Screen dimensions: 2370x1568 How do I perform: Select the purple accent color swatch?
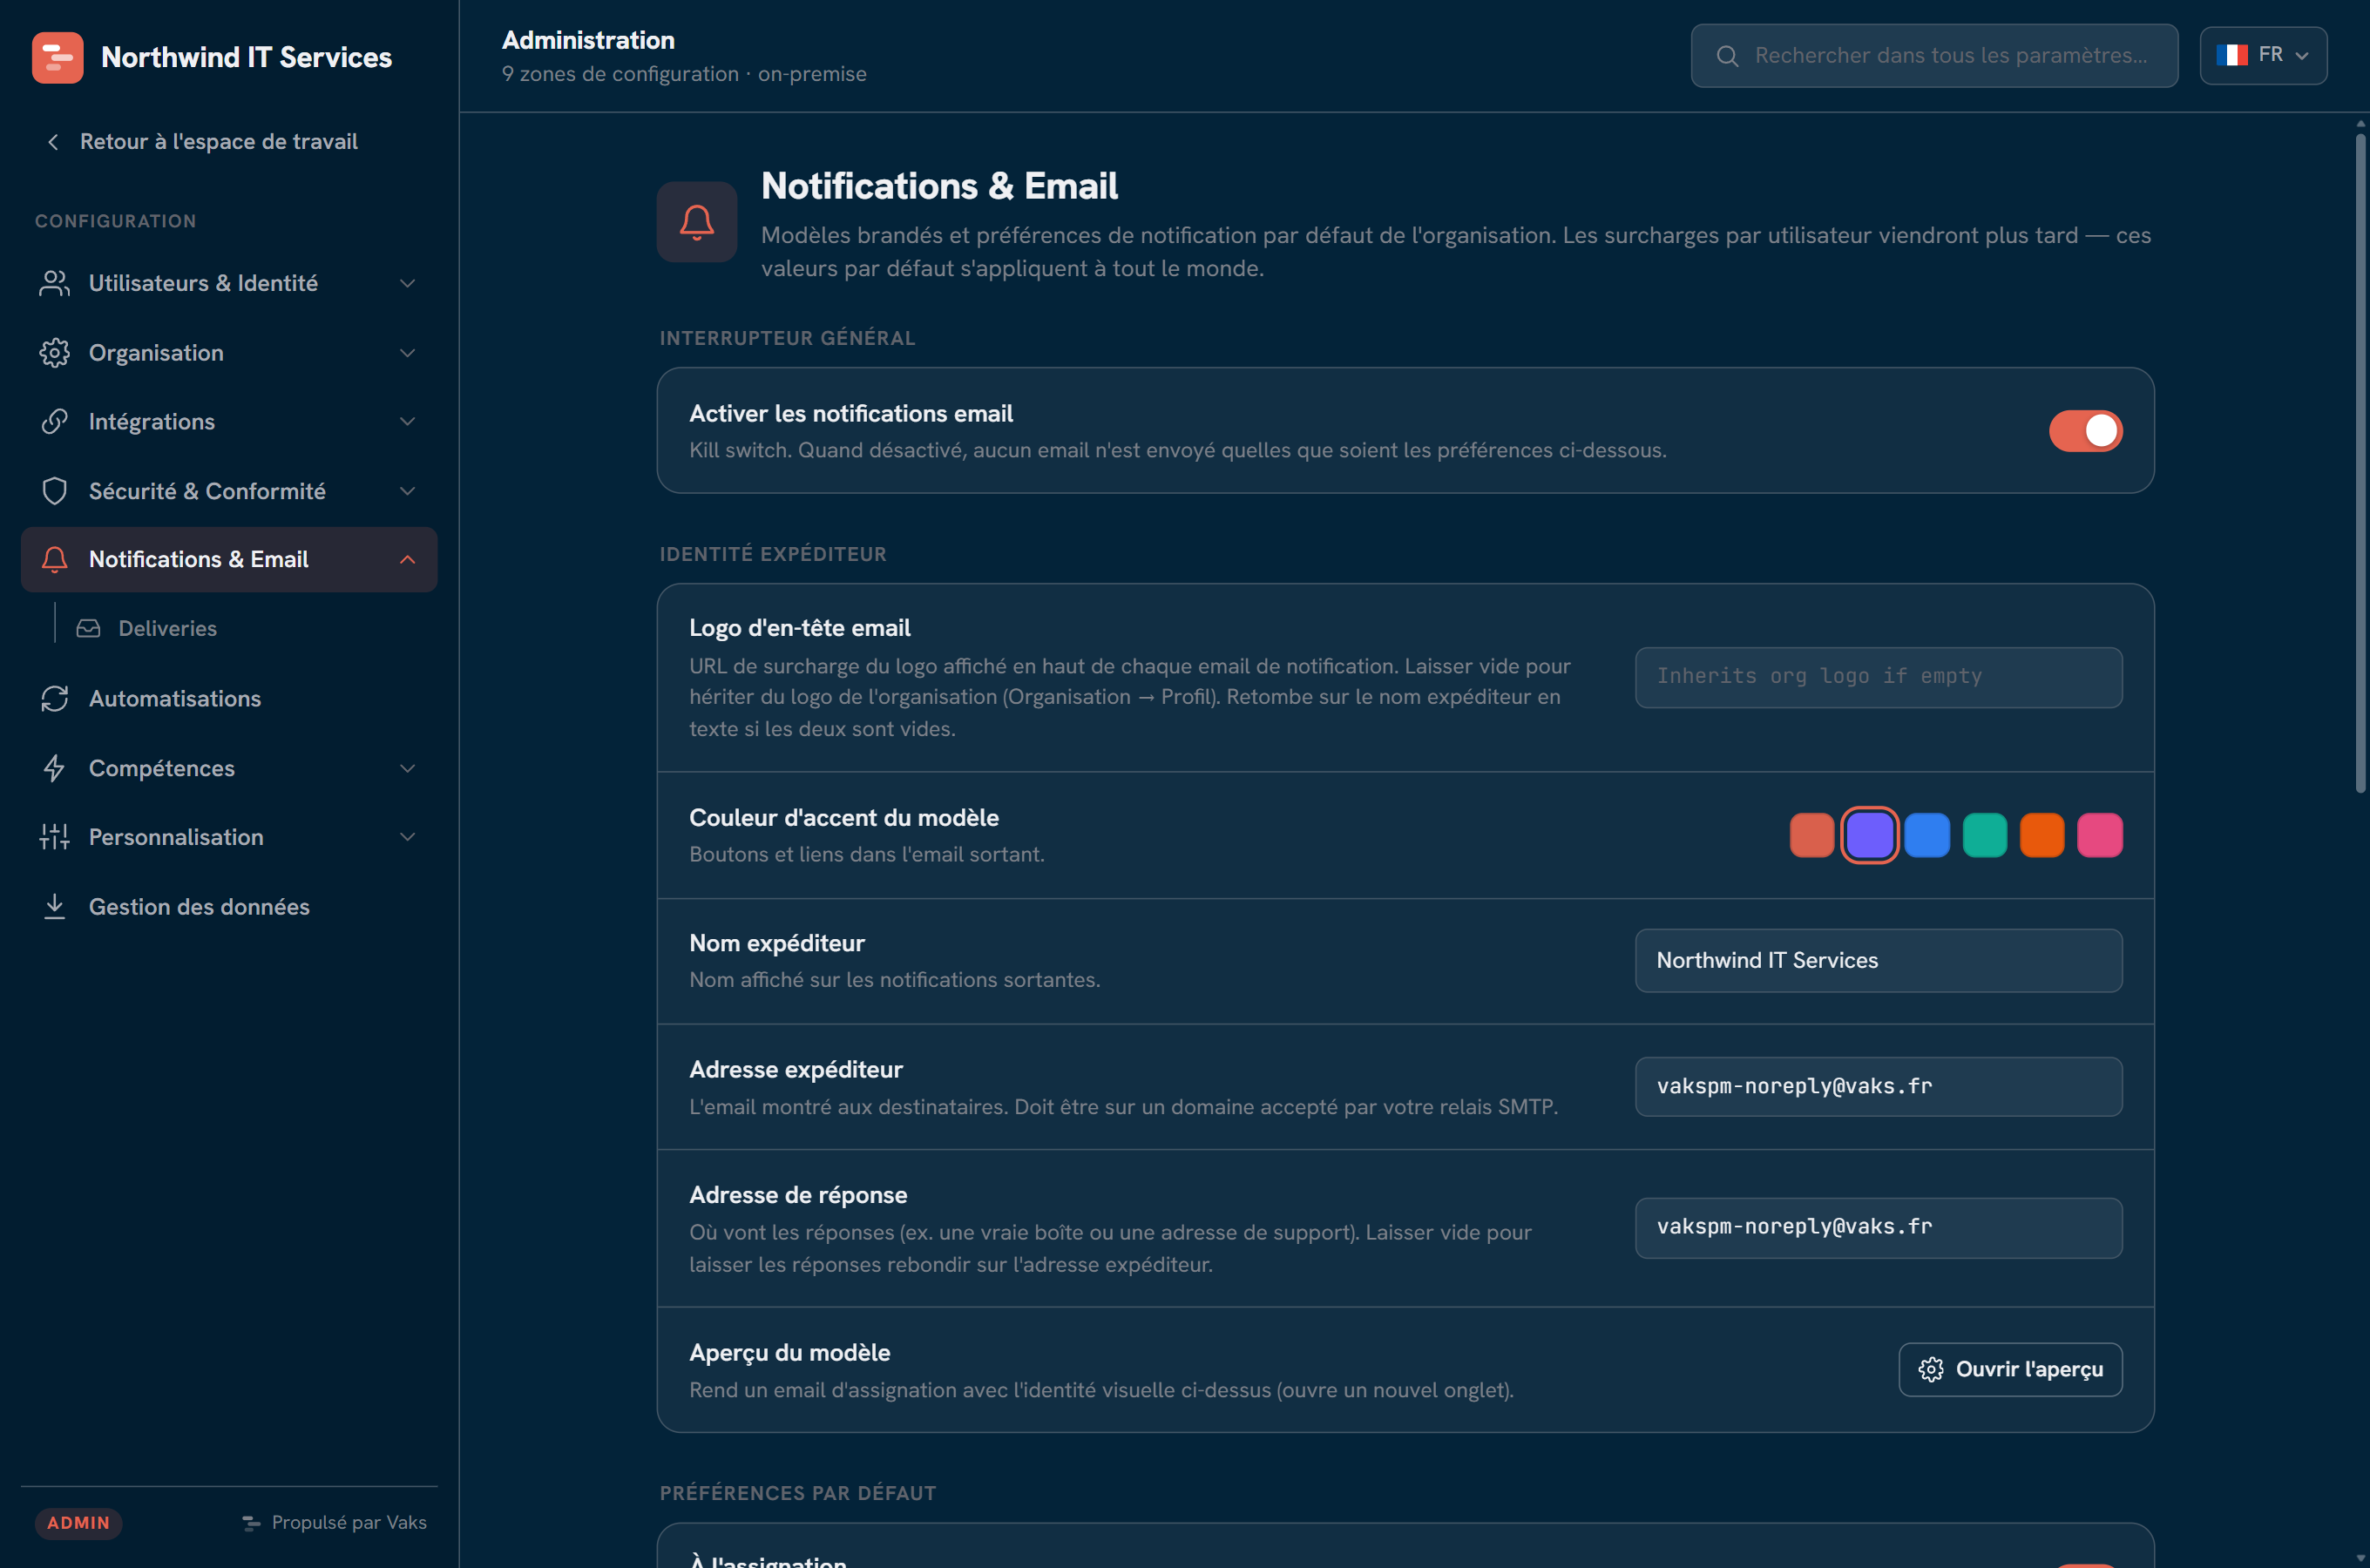[1869, 835]
